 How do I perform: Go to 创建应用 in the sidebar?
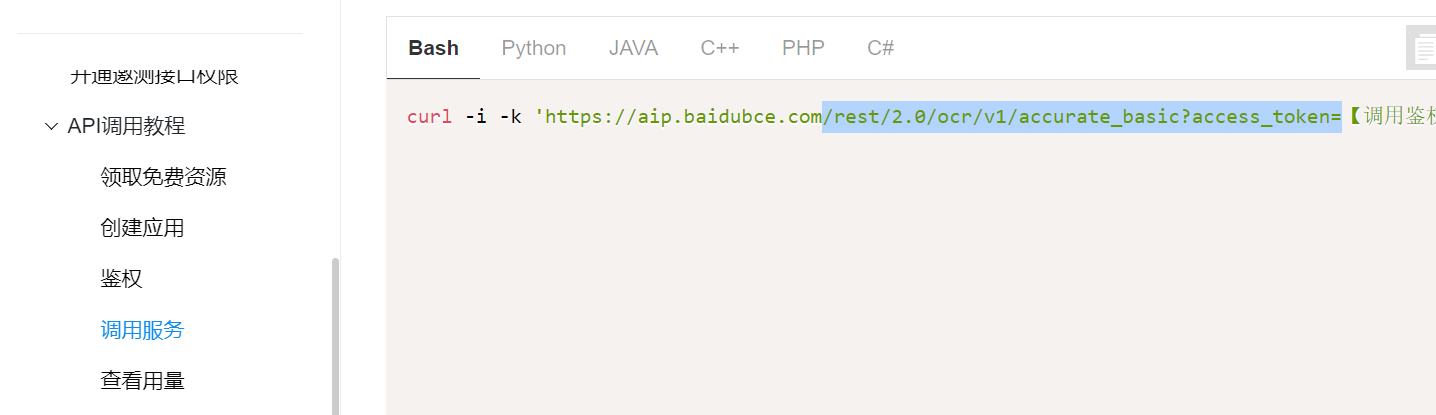coord(142,228)
